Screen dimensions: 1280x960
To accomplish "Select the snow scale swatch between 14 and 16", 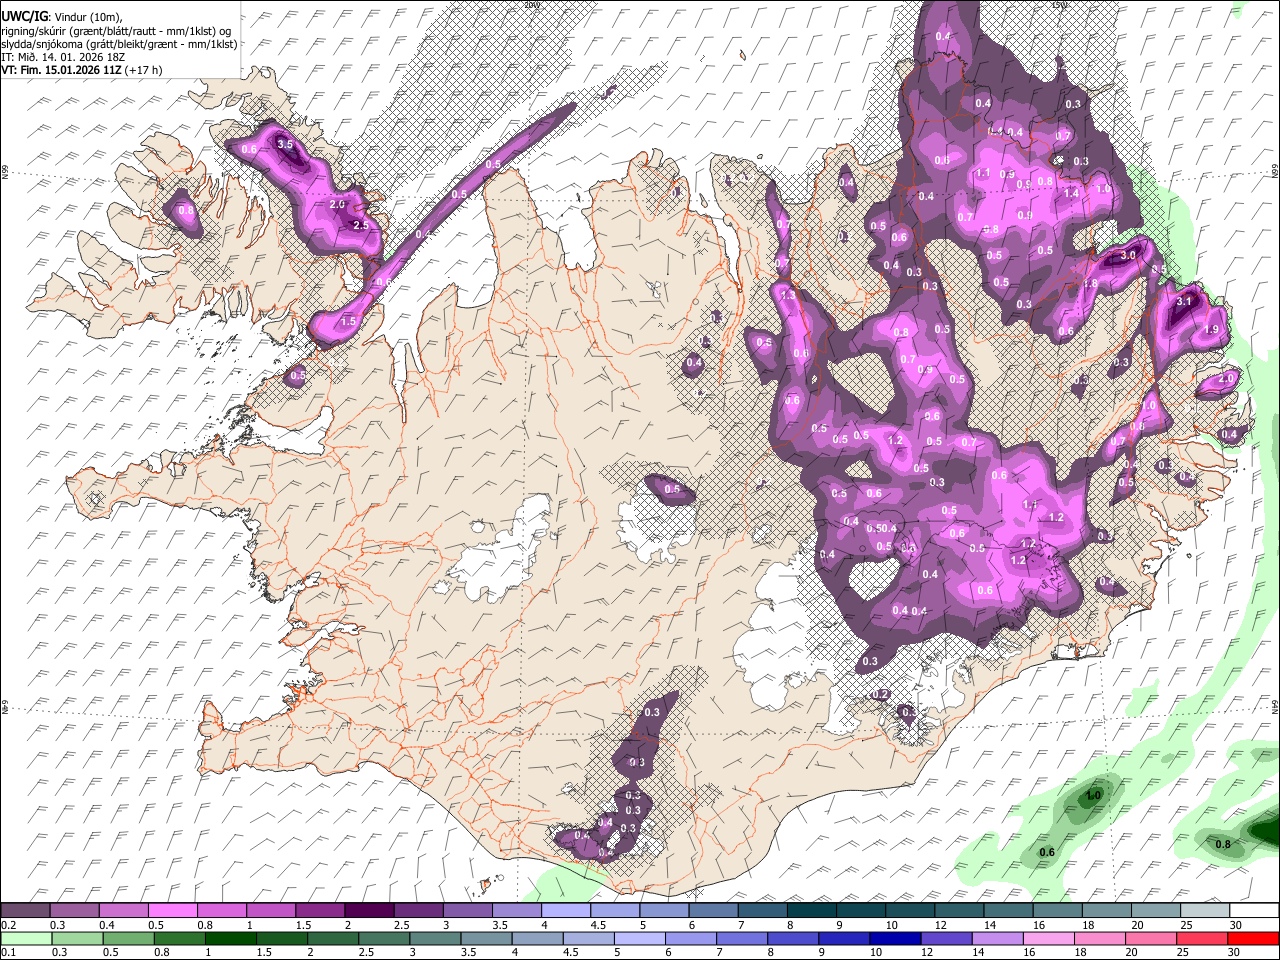I will coord(1009,911).
